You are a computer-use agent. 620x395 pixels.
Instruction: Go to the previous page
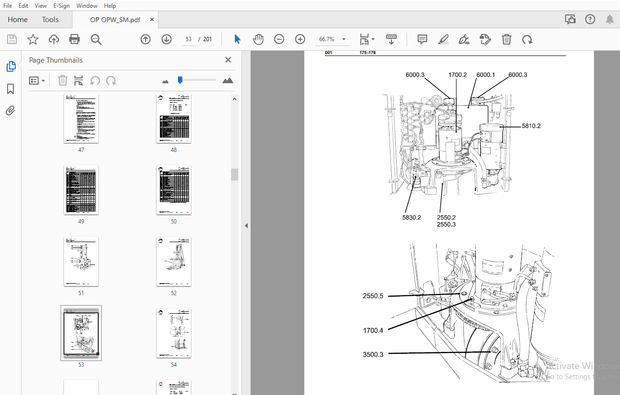click(x=146, y=39)
